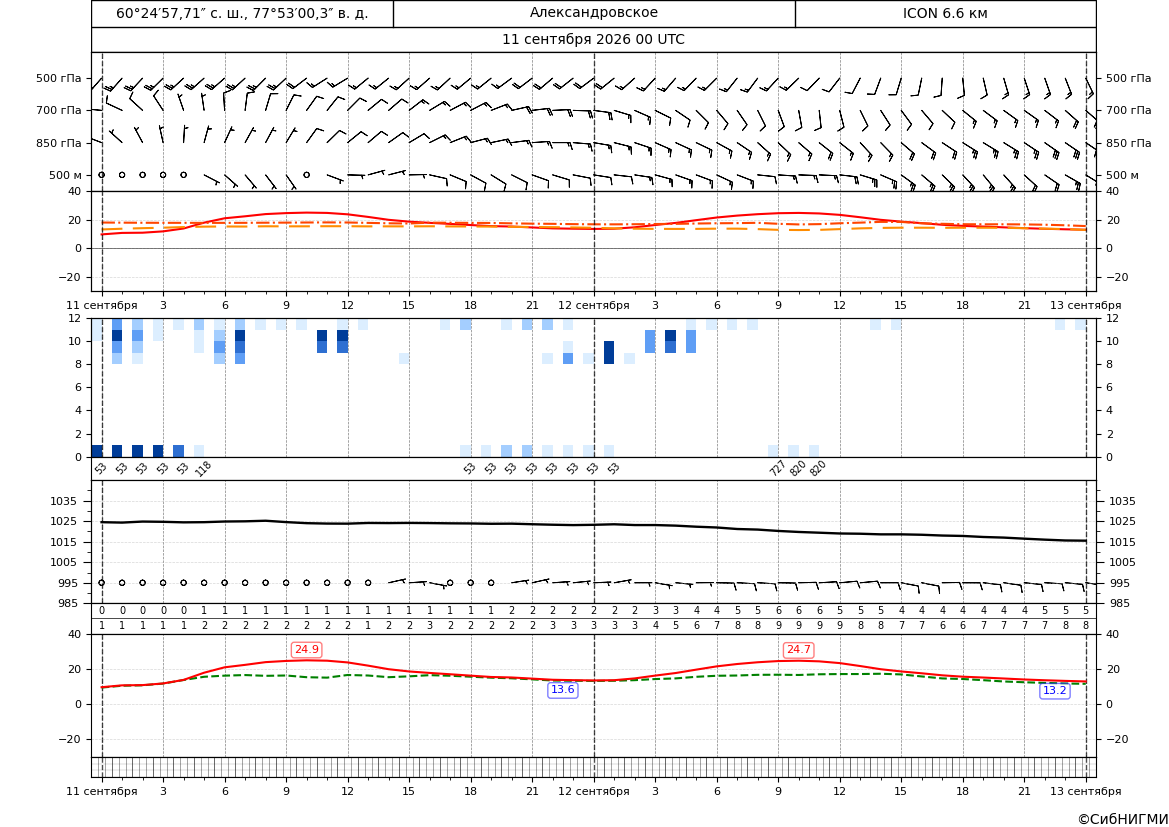Click the right-side 850 гПа level label
The height and width of the screenshot is (827, 1169).
(1128, 143)
